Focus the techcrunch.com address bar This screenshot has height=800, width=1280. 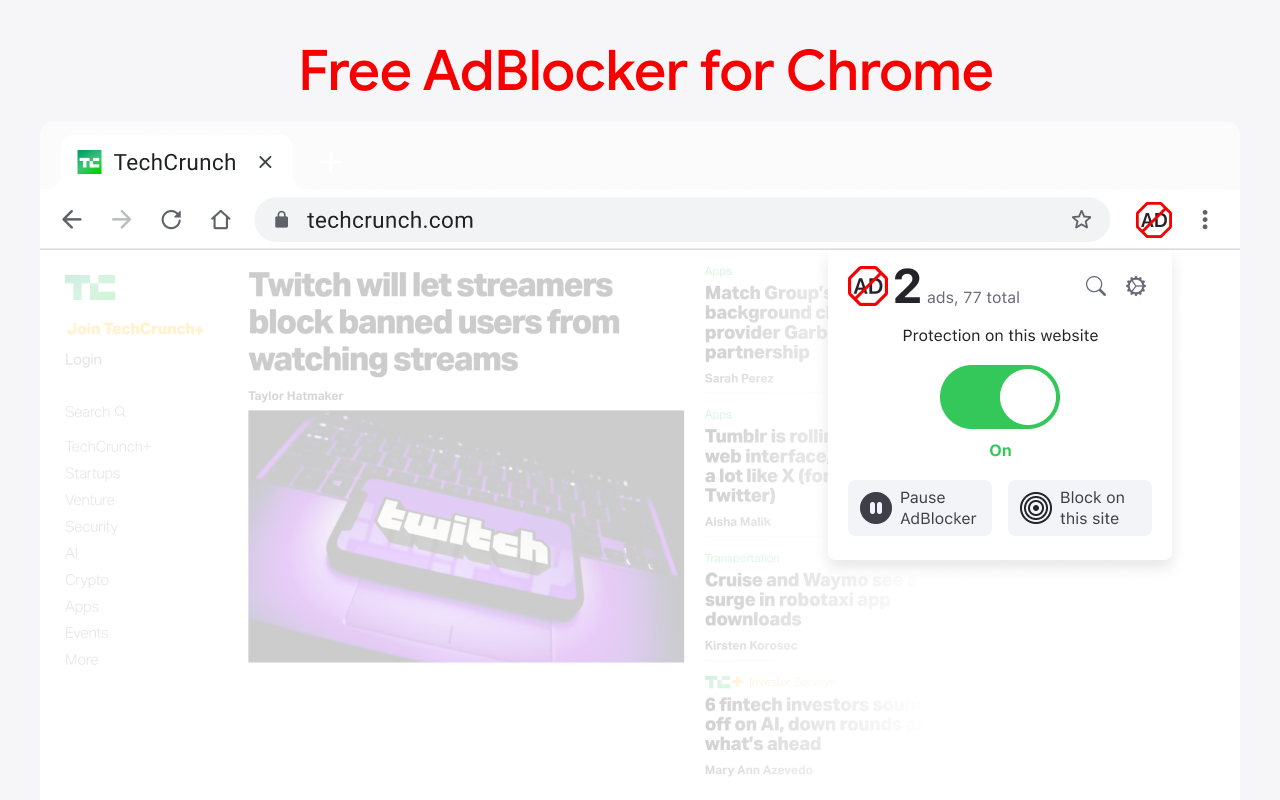pyautogui.click(x=682, y=220)
